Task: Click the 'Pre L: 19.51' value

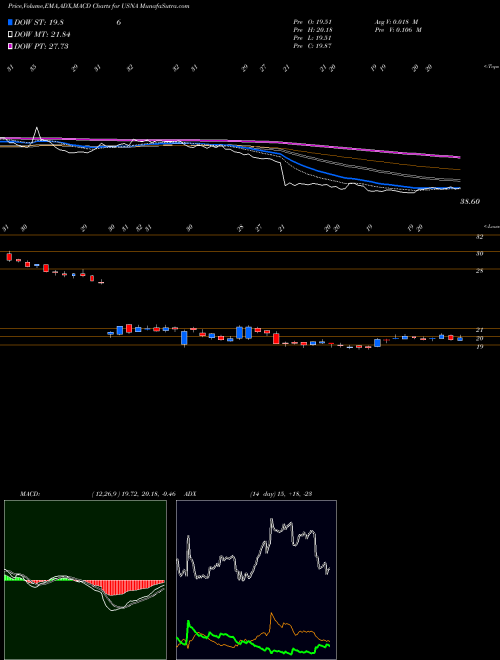Action: click(x=313, y=38)
